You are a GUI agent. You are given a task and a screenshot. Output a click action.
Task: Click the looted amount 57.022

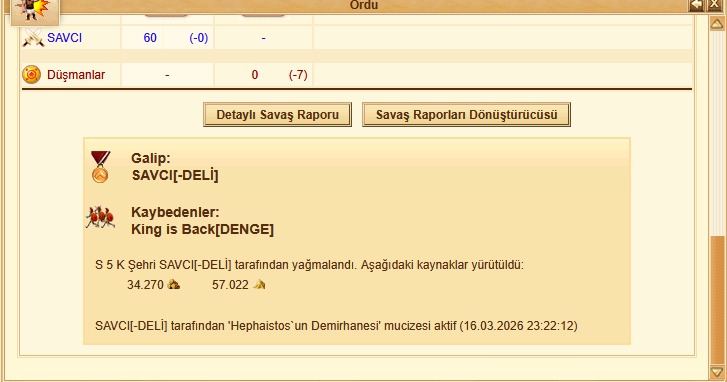230,285
